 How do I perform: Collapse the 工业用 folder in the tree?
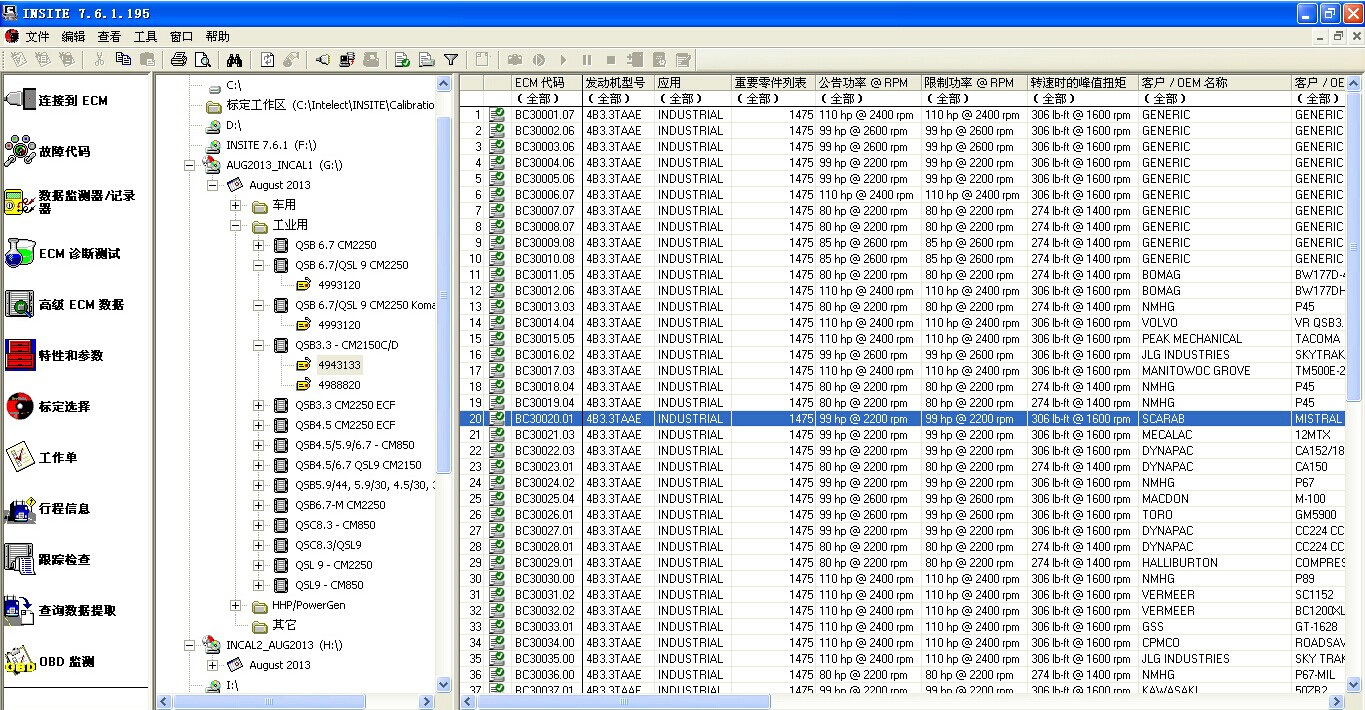tap(236, 225)
